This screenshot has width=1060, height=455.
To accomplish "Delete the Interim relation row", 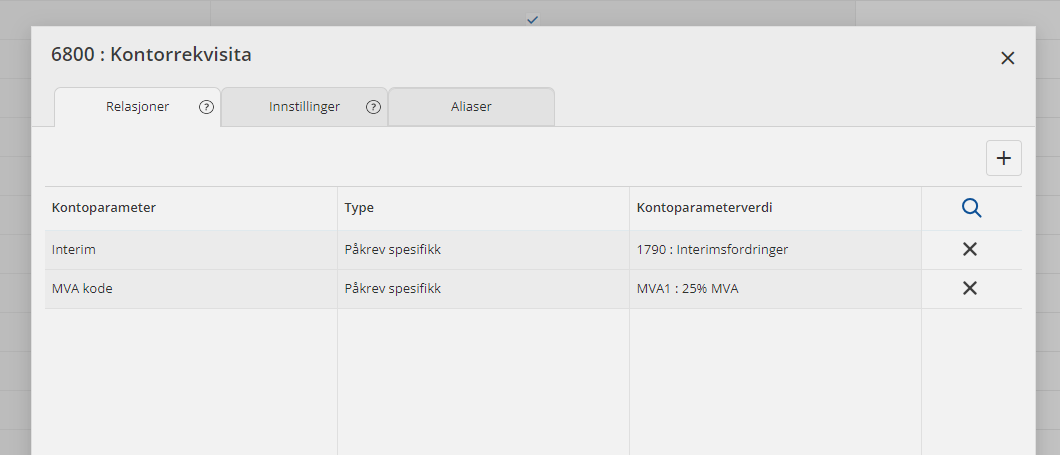I will click(x=969, y=249).
